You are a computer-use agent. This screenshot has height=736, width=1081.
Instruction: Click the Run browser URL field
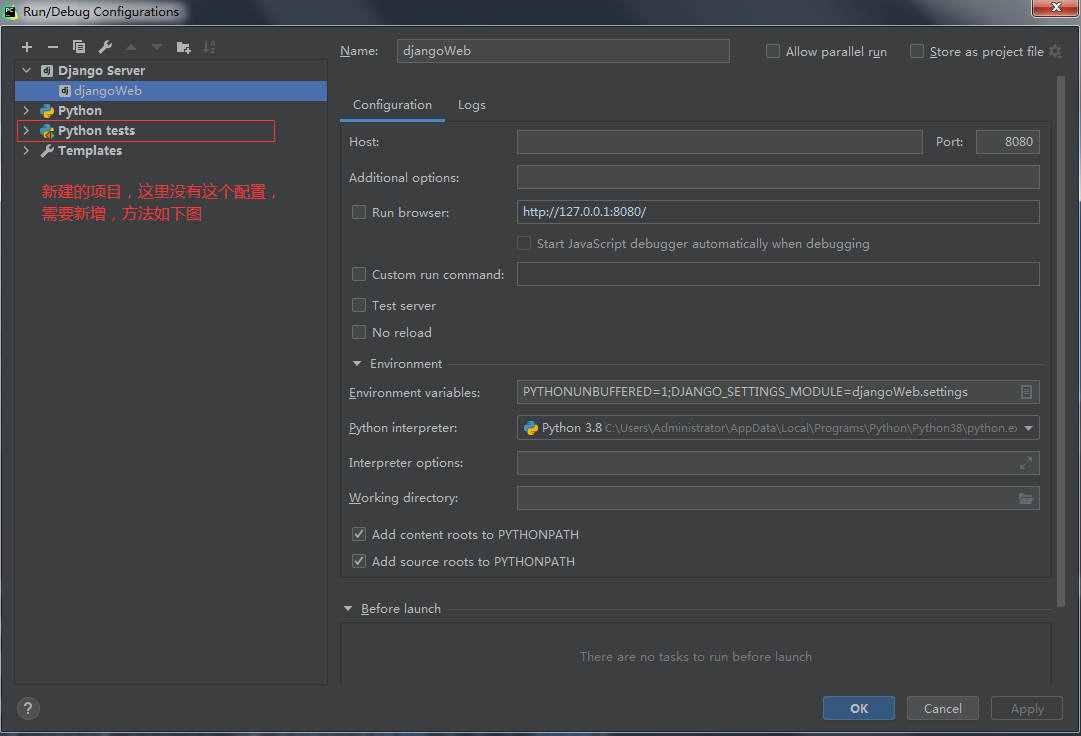778,212
